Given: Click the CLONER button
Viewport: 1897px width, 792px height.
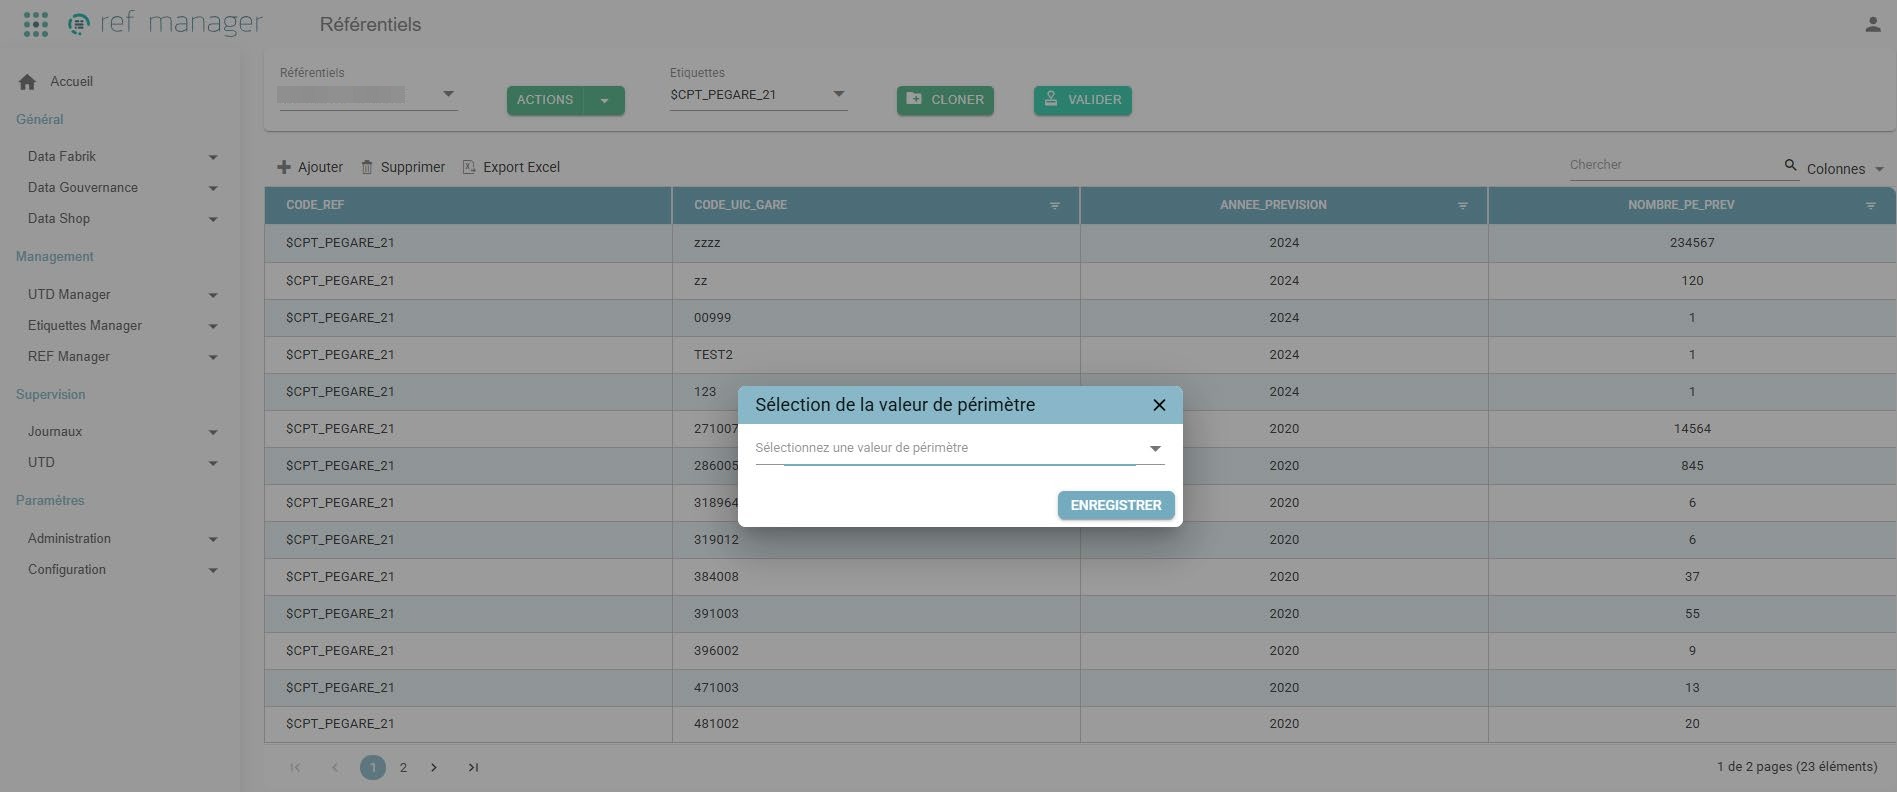Looking at the screenshot, I should coord(945,100).
